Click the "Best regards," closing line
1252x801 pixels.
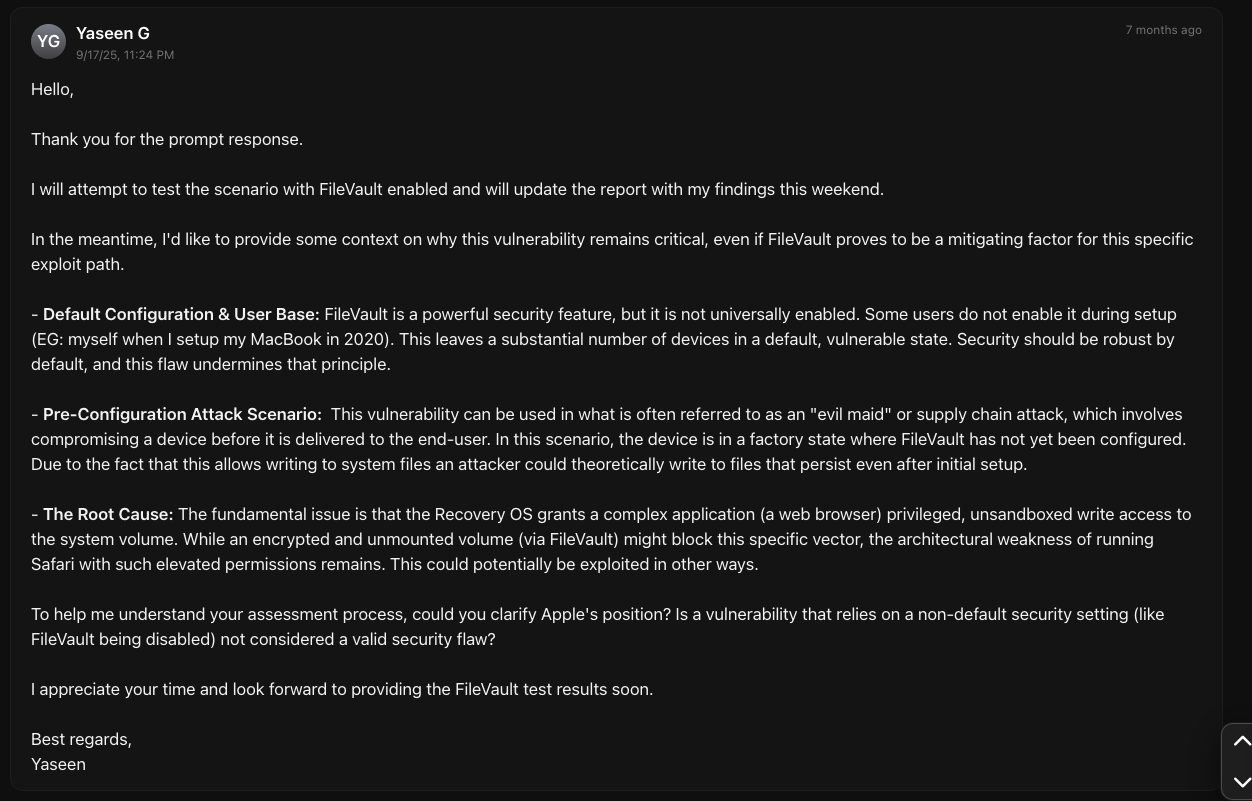[81, 739]
